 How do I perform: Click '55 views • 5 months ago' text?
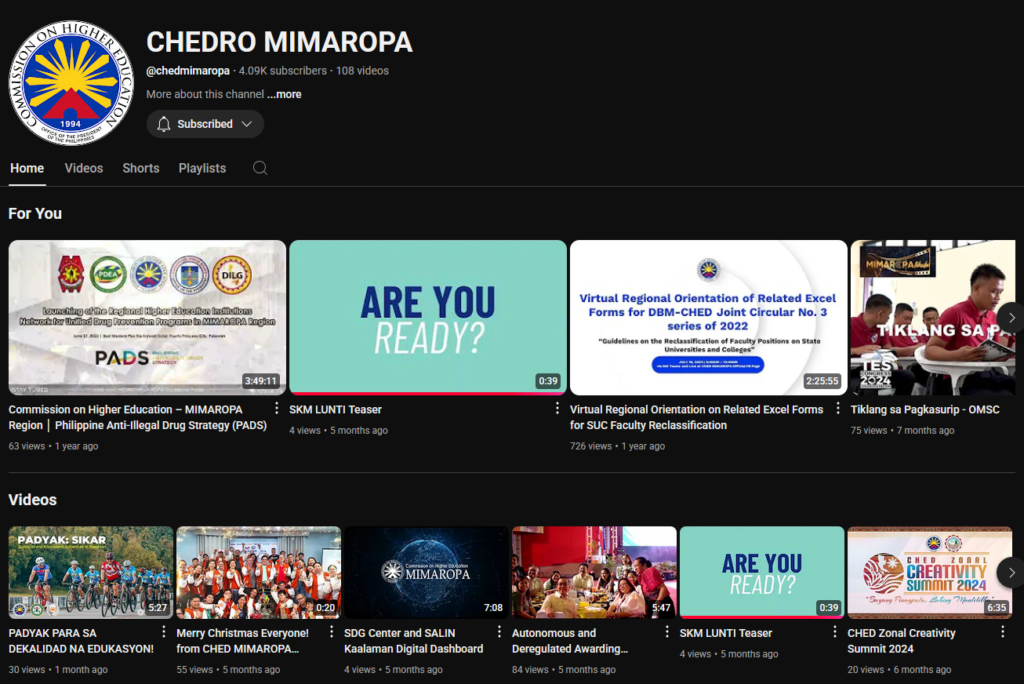(228, 670)
